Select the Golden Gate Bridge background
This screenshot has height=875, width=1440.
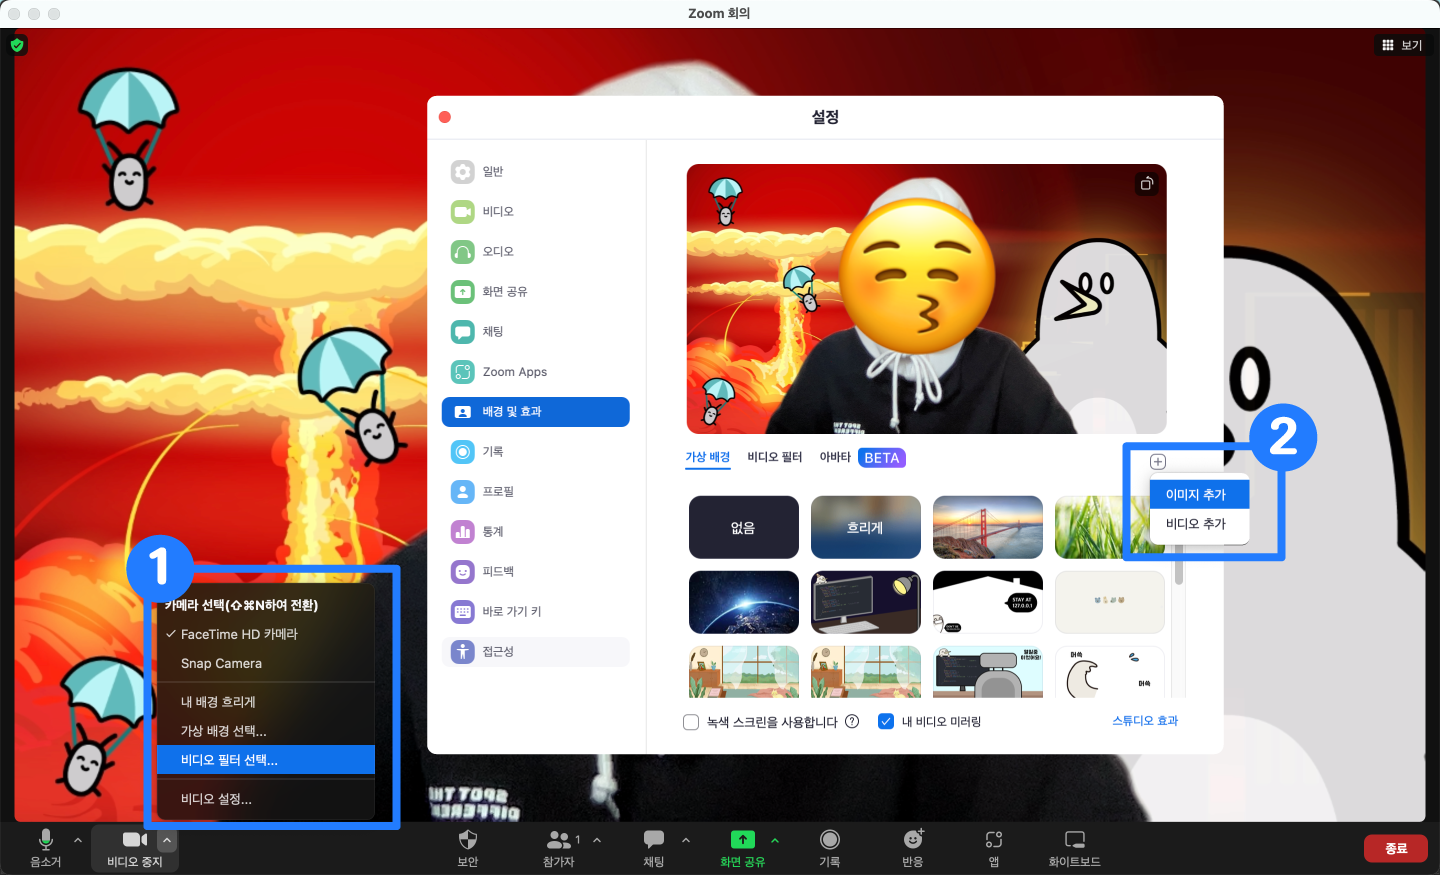[x=988, y=527]
